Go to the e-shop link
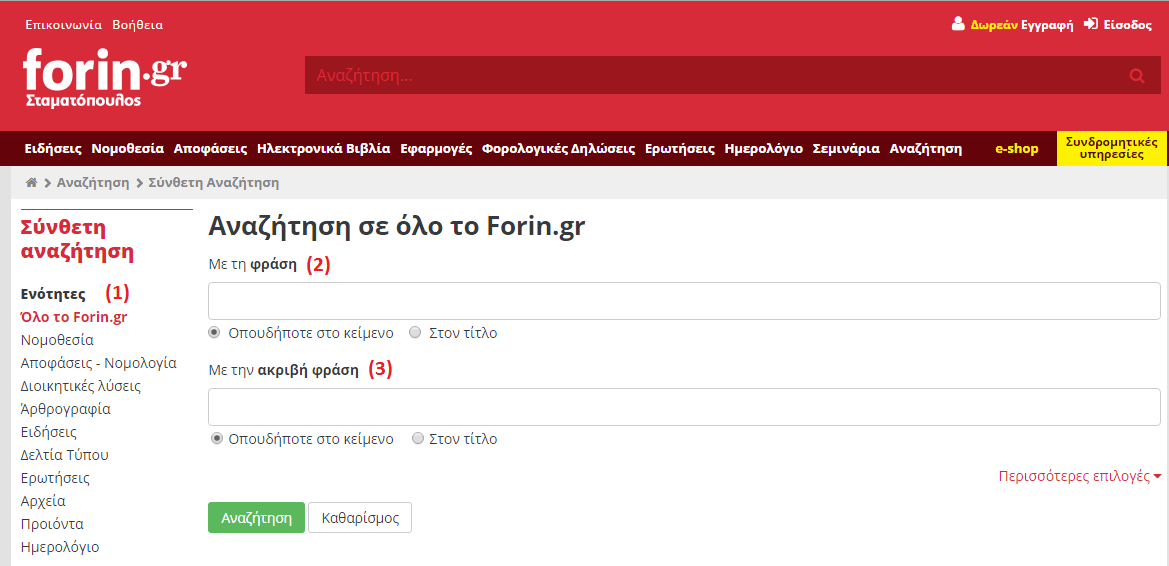The width and height of the screenshot is (1169, 566). coord(1017,148)
